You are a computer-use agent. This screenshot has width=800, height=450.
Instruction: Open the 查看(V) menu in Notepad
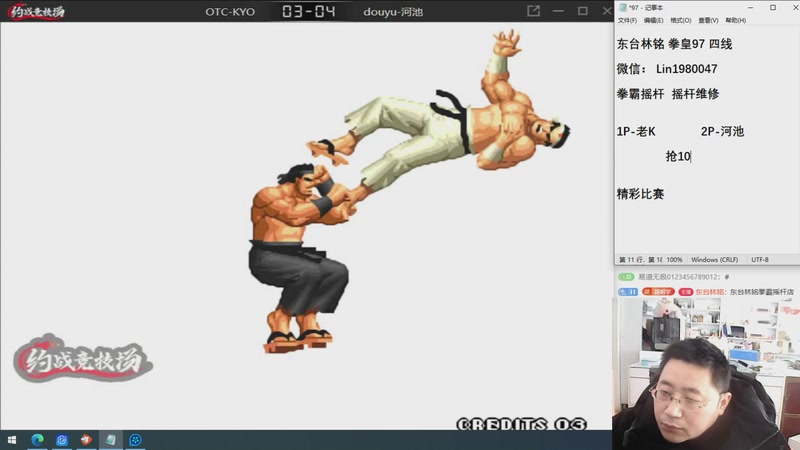[708, 20]
